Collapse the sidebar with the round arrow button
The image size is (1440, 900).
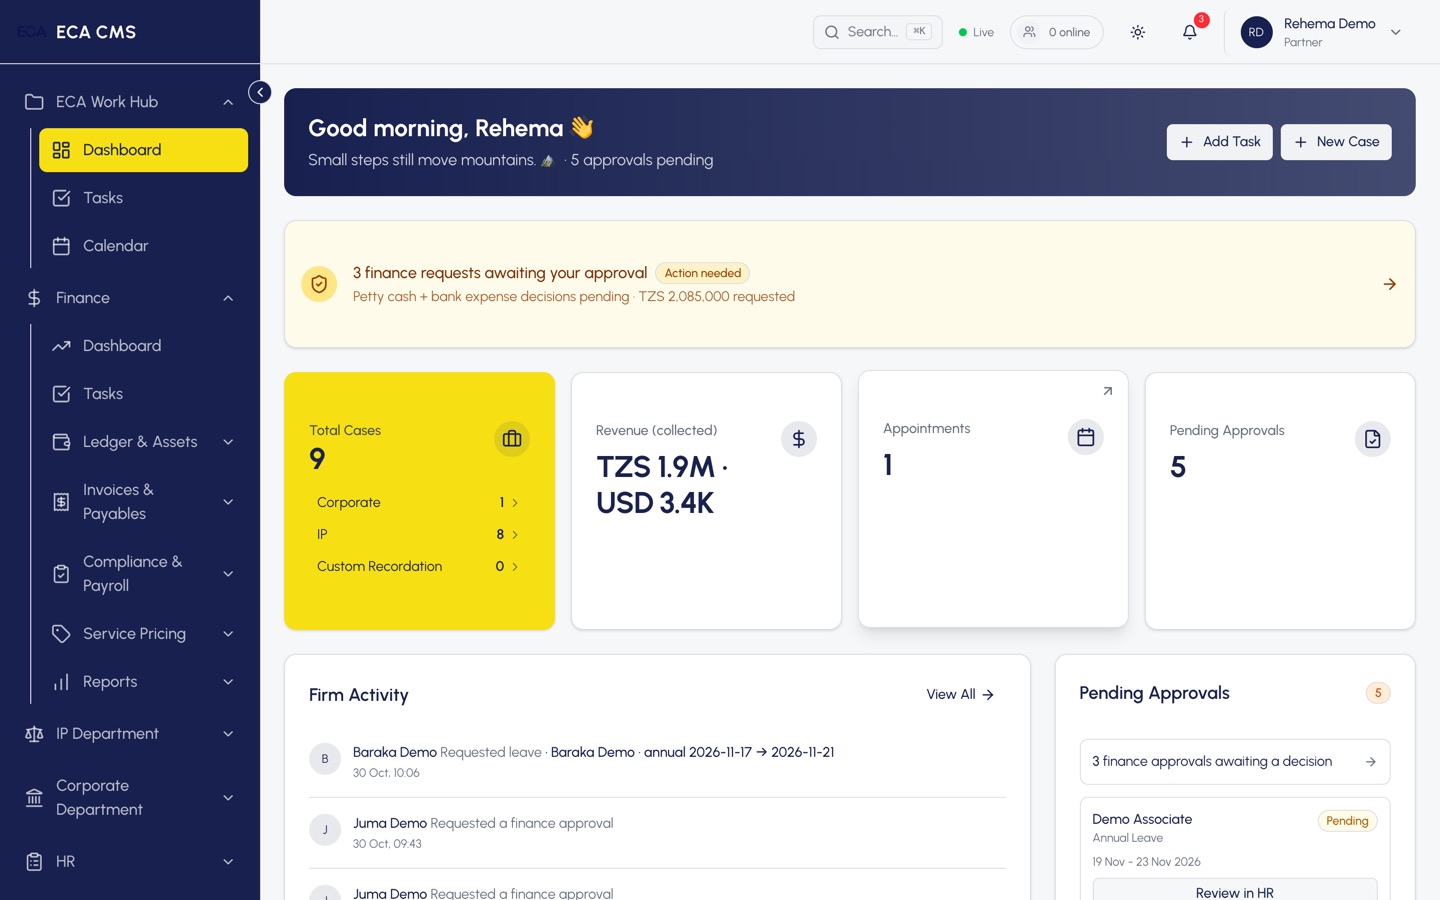pos(260,92)
